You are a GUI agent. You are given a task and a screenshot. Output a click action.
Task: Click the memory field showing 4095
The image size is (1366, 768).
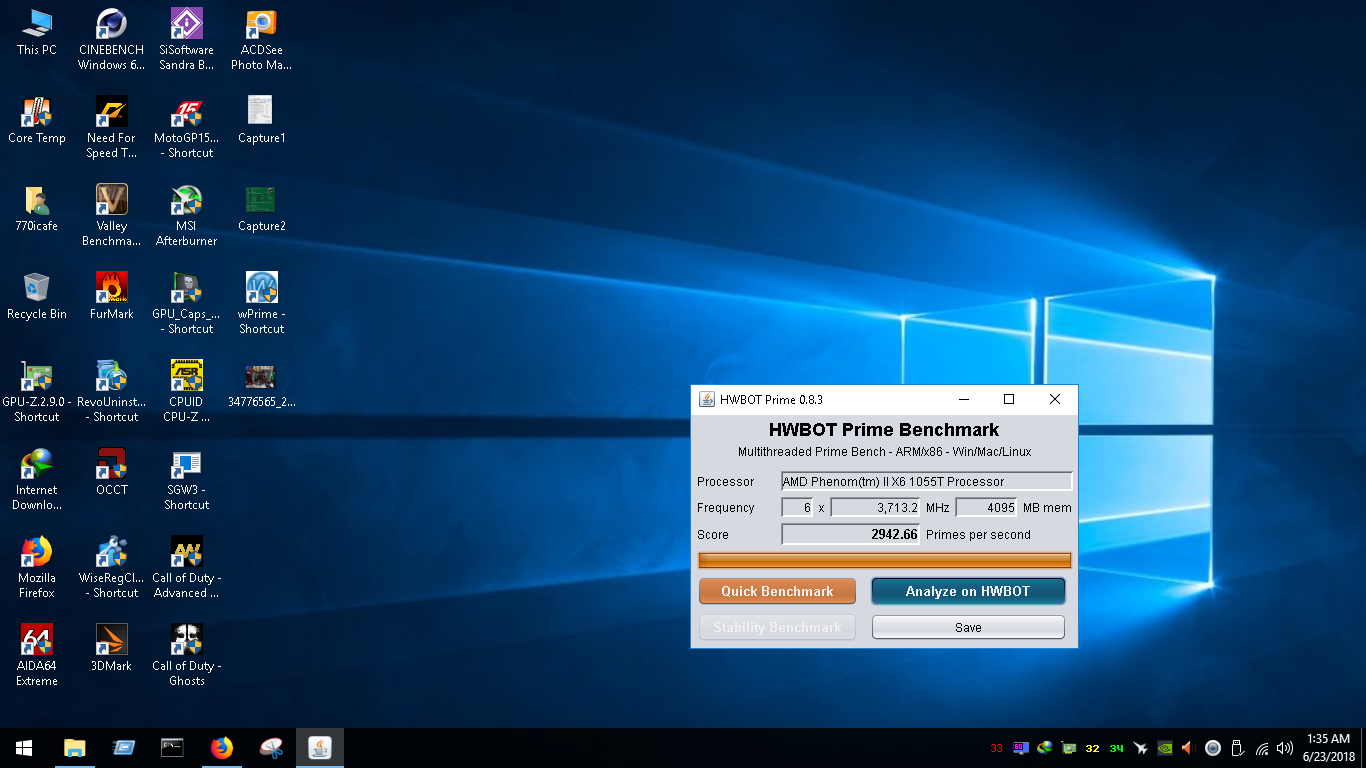[x=986, y=508]
